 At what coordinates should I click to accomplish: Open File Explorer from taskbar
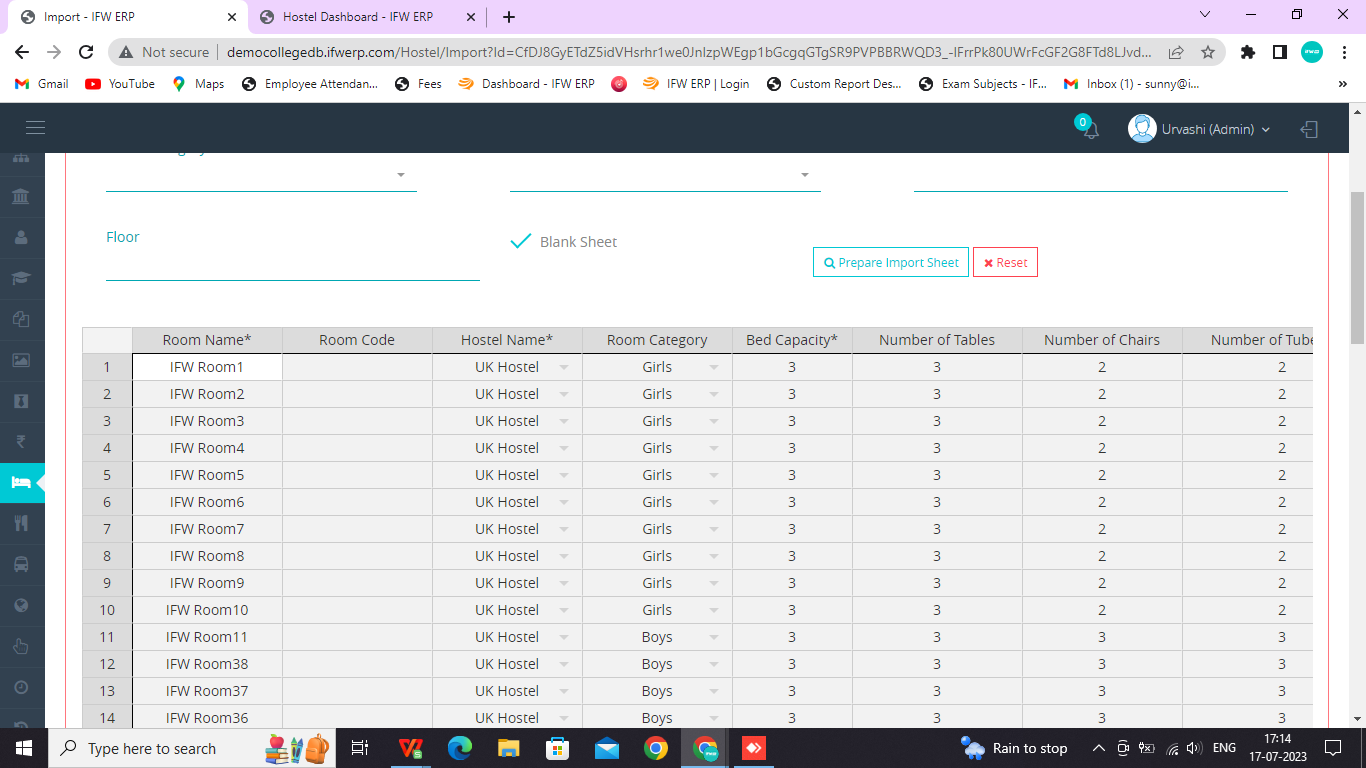point(509,748)
